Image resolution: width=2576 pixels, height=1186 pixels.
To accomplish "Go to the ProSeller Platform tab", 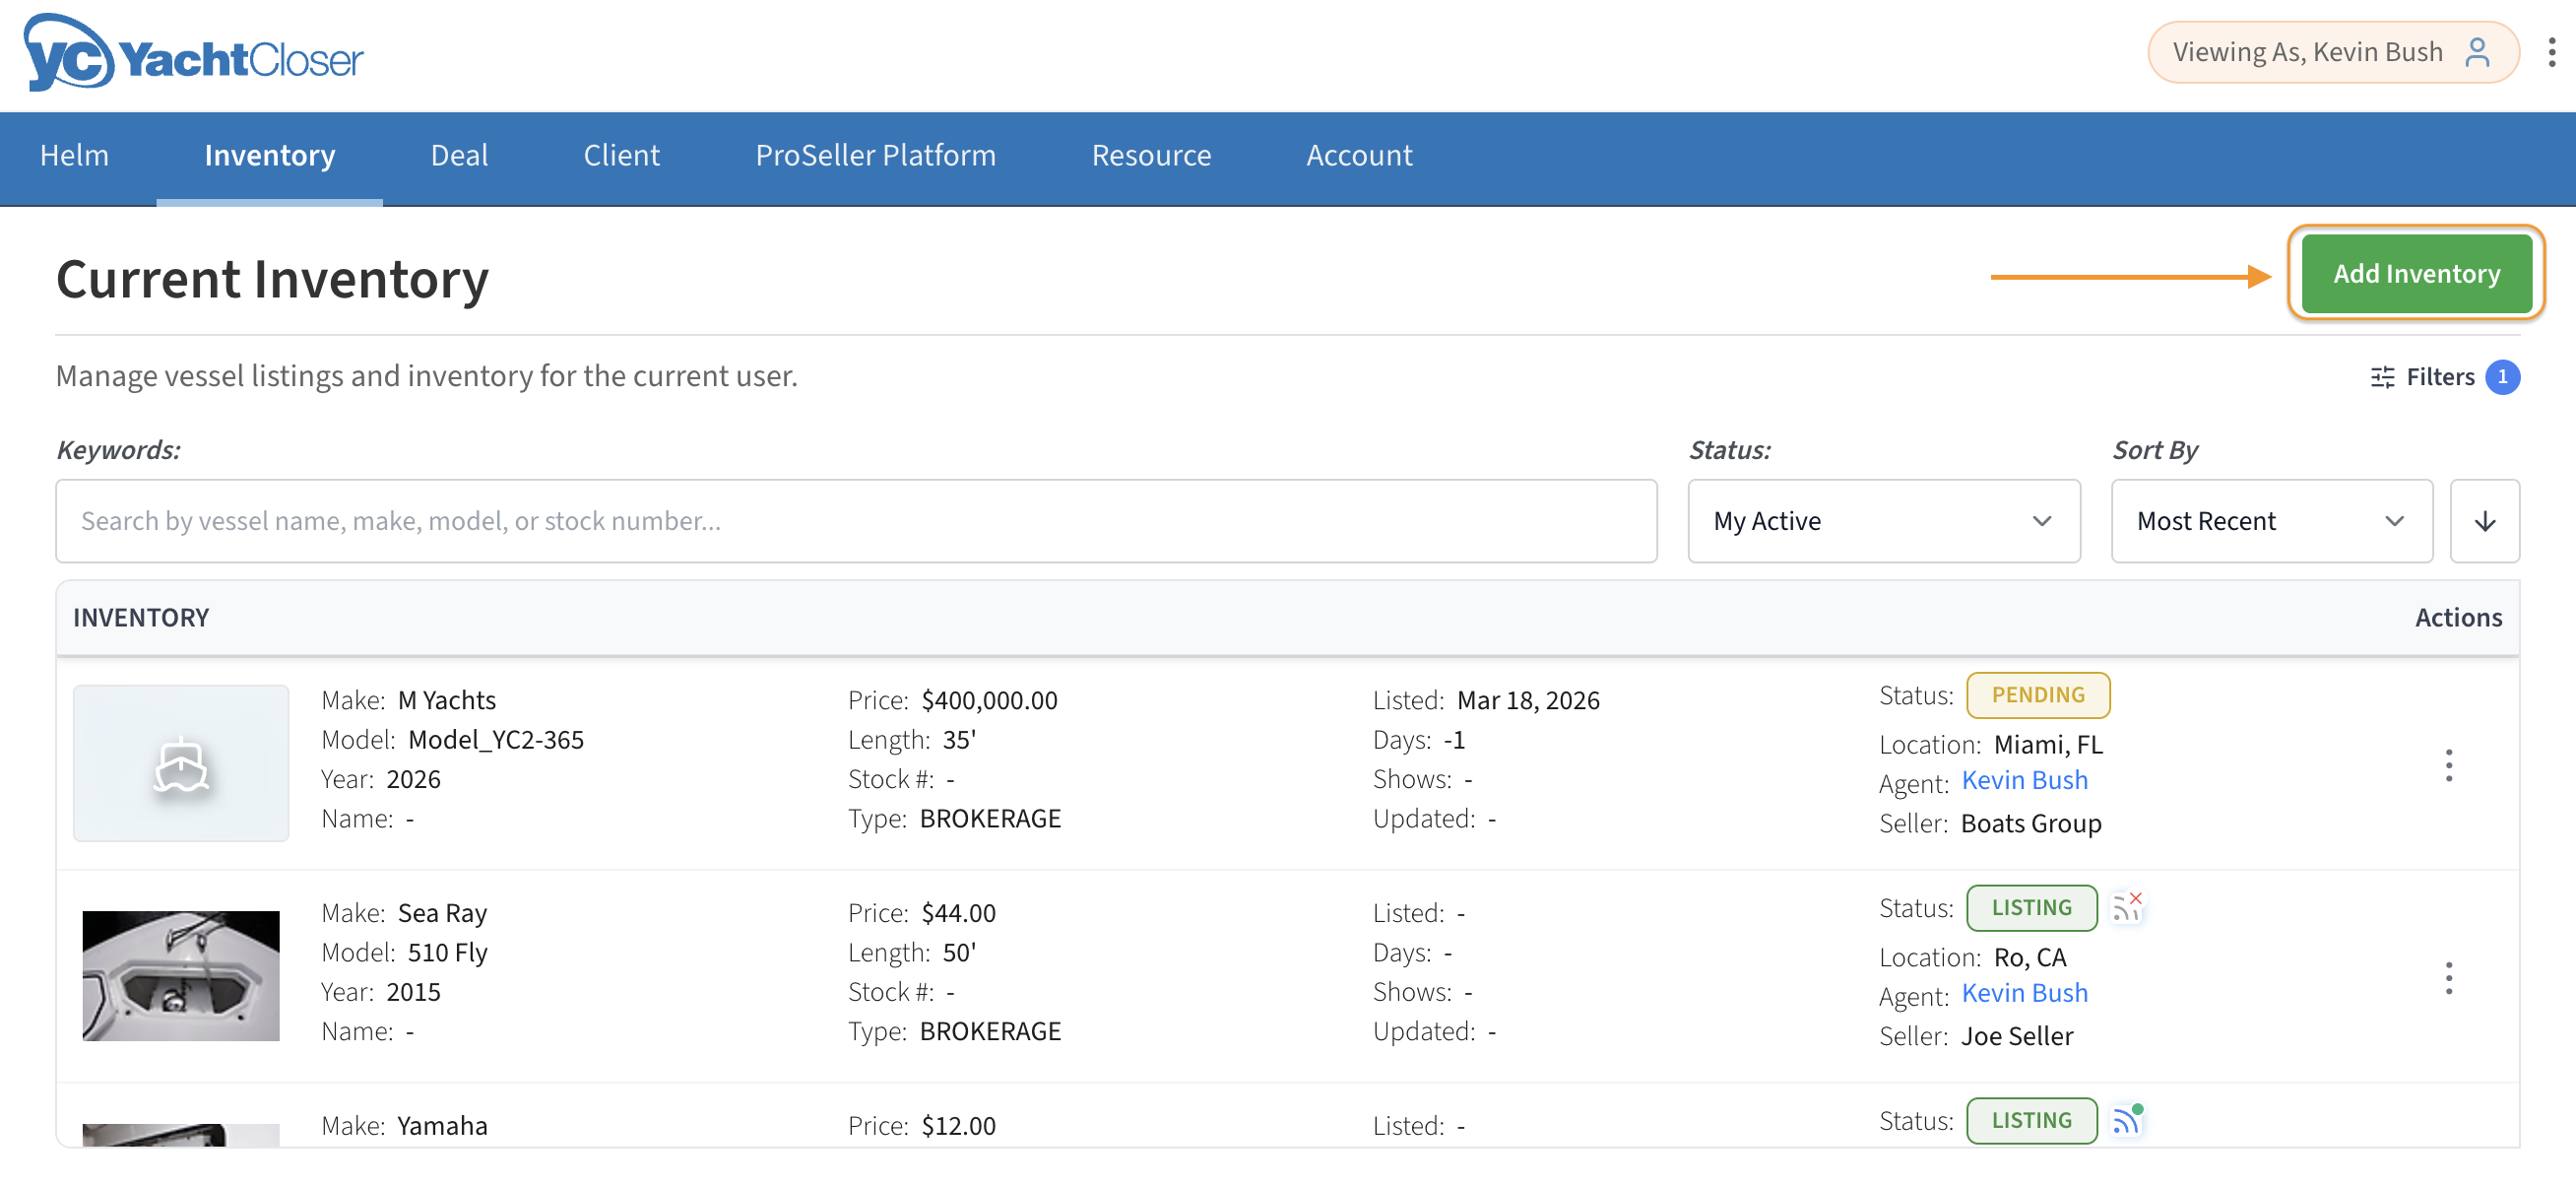I will [x=875, y=156].
